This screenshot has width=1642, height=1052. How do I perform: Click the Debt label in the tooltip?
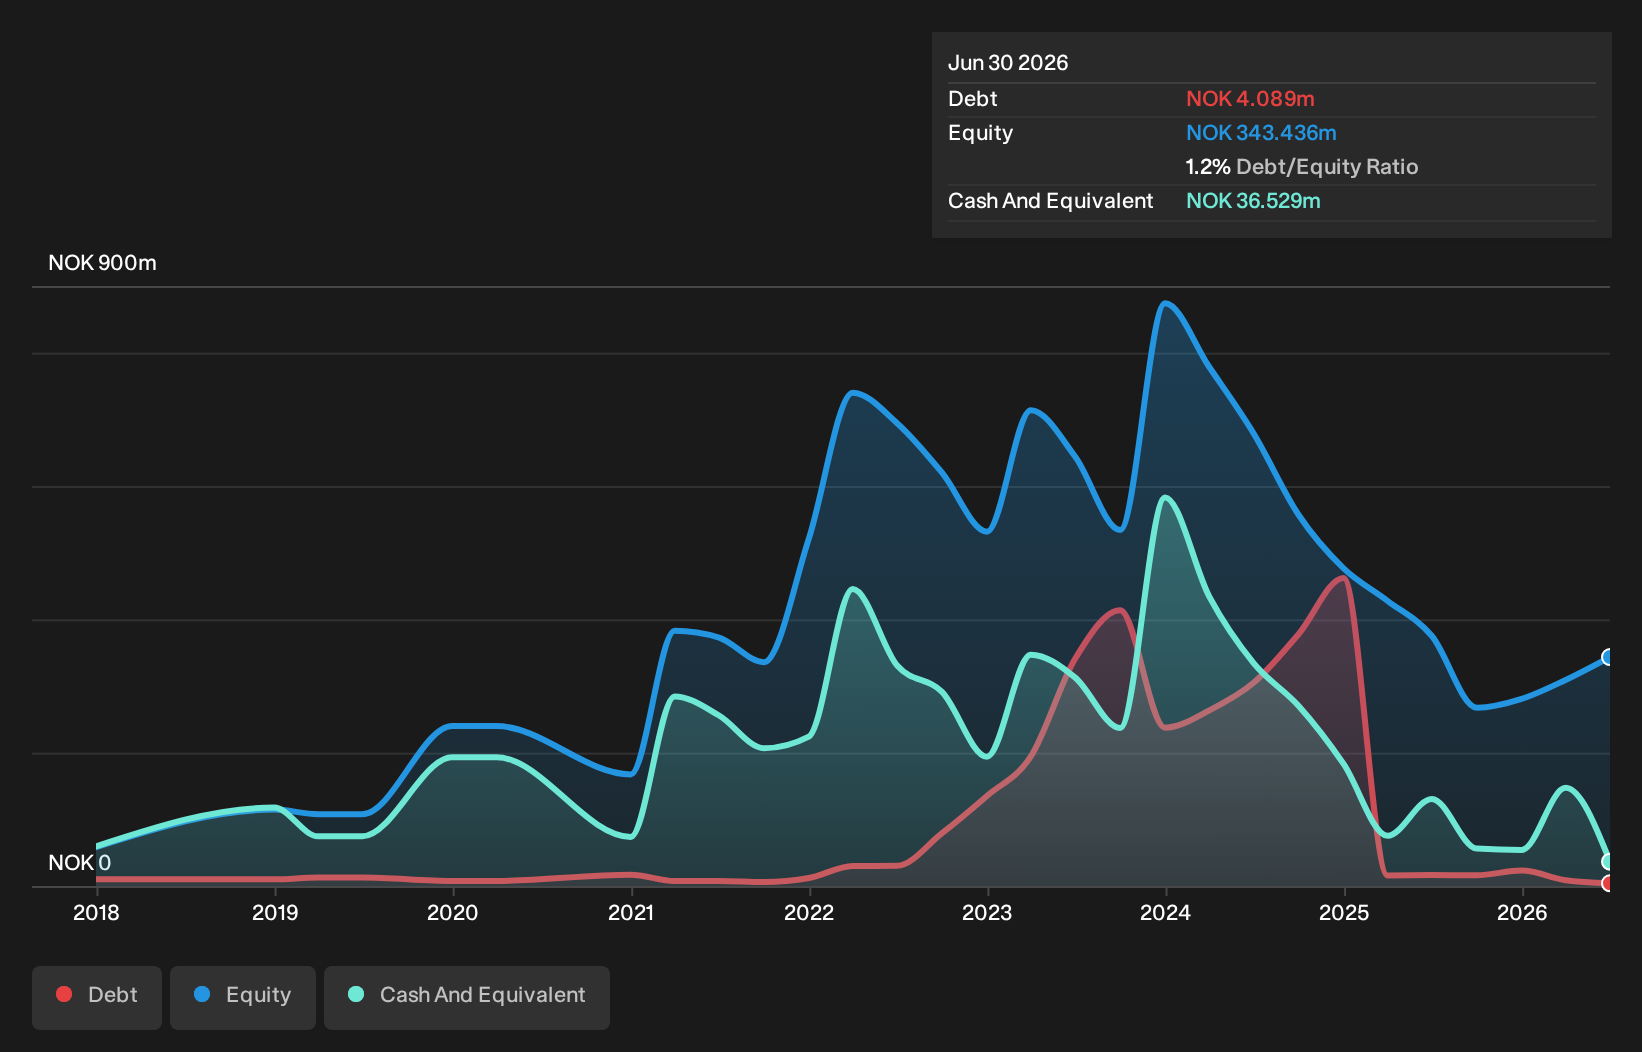pyautogui.click(x=973, y=99)
